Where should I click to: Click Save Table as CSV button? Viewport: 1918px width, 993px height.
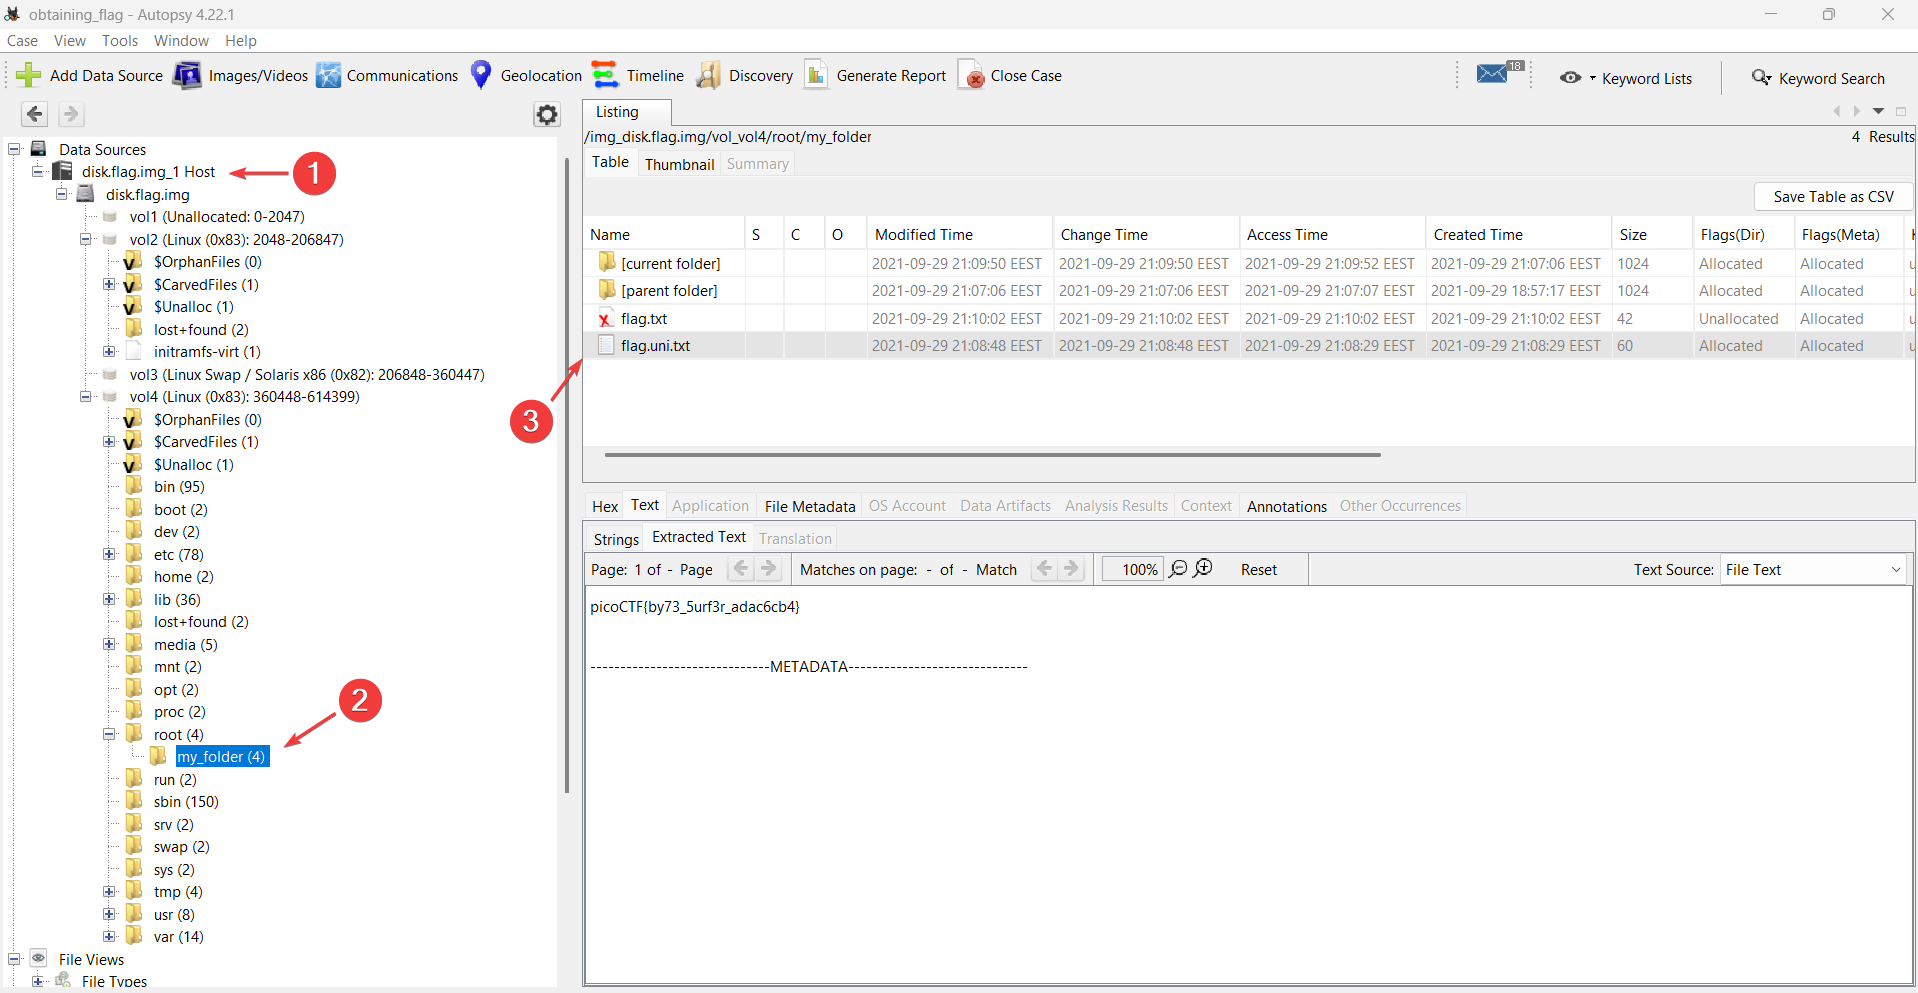click(x=1832, y=197)
